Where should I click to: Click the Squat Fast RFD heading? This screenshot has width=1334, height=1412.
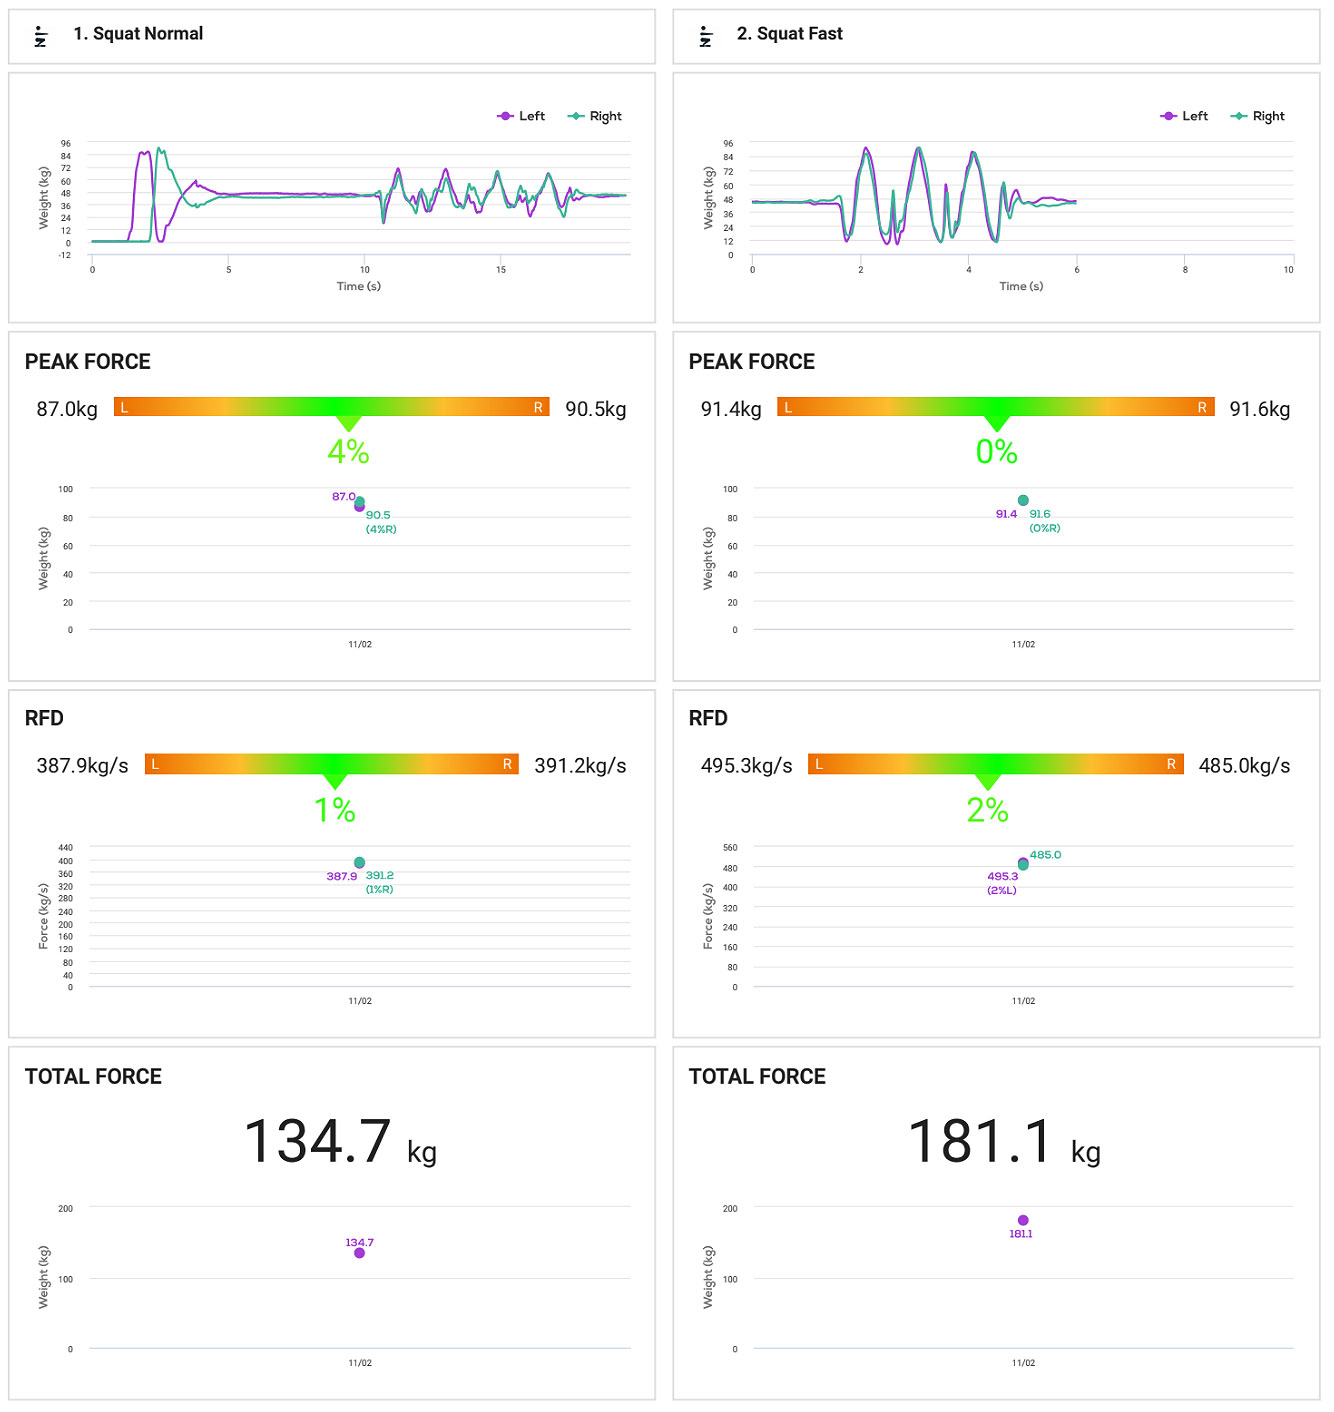(x=708, y=718)
